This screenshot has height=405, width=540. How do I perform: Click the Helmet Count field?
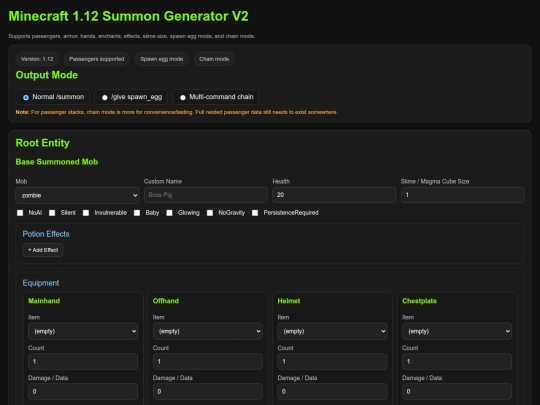332,362
